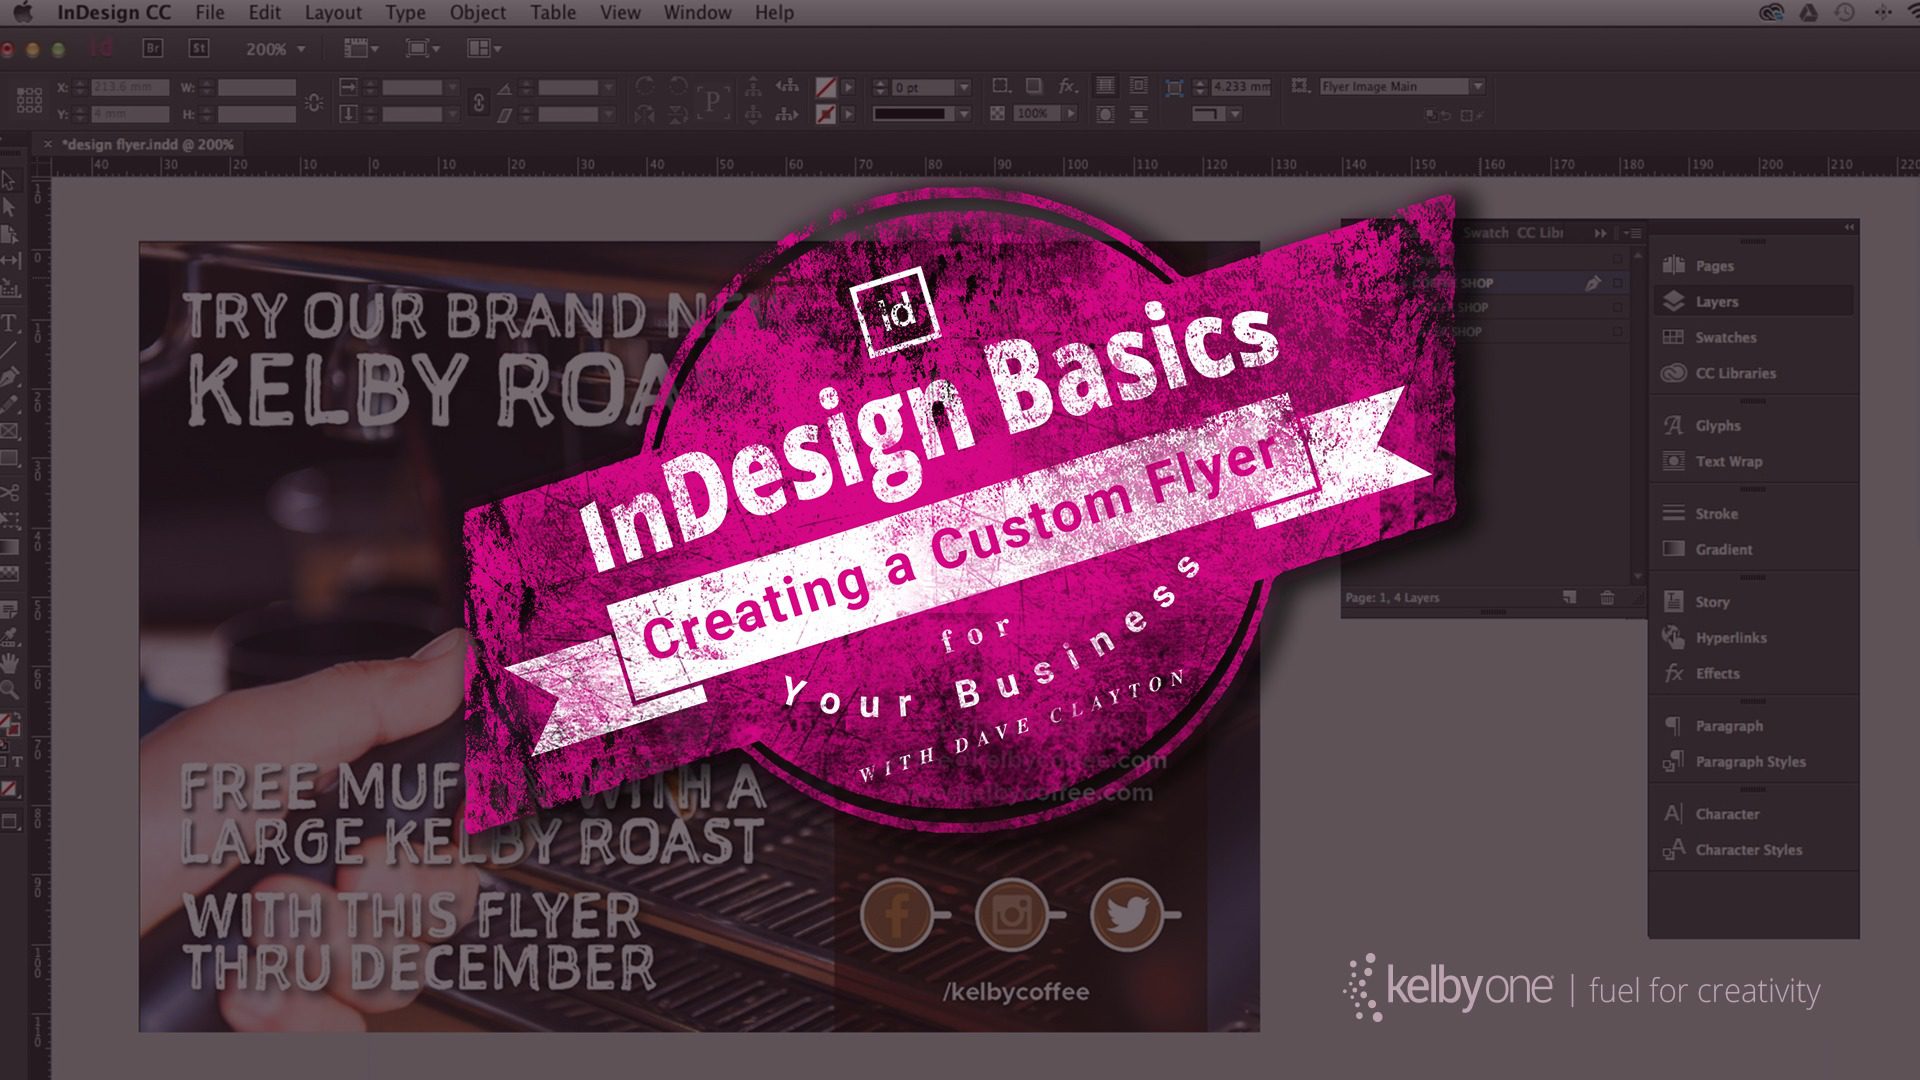This screenshot has height=1080, width=1920.
Task: Select the Hand tool in the toolbox
Action: pyautogui.click(x=9, y=662)
